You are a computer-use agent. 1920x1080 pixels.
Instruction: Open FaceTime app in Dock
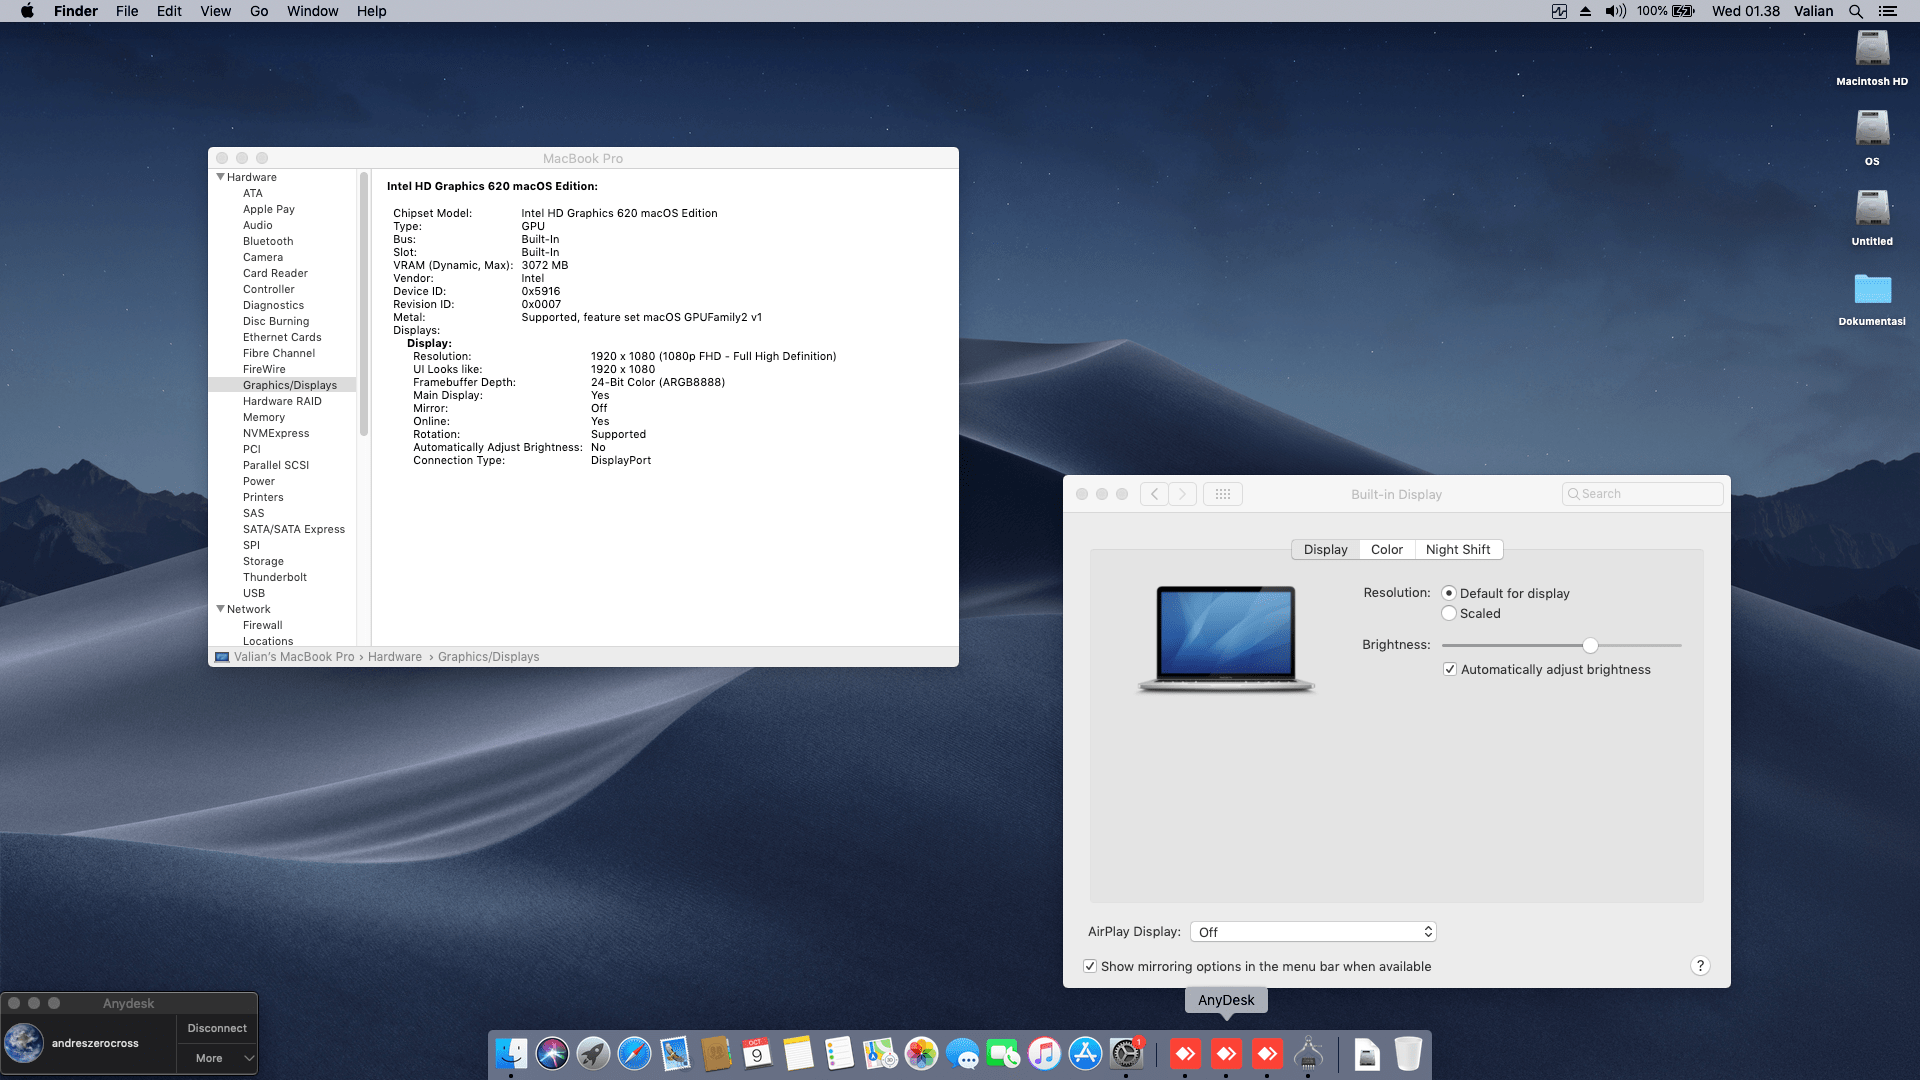(1003, 1053)
